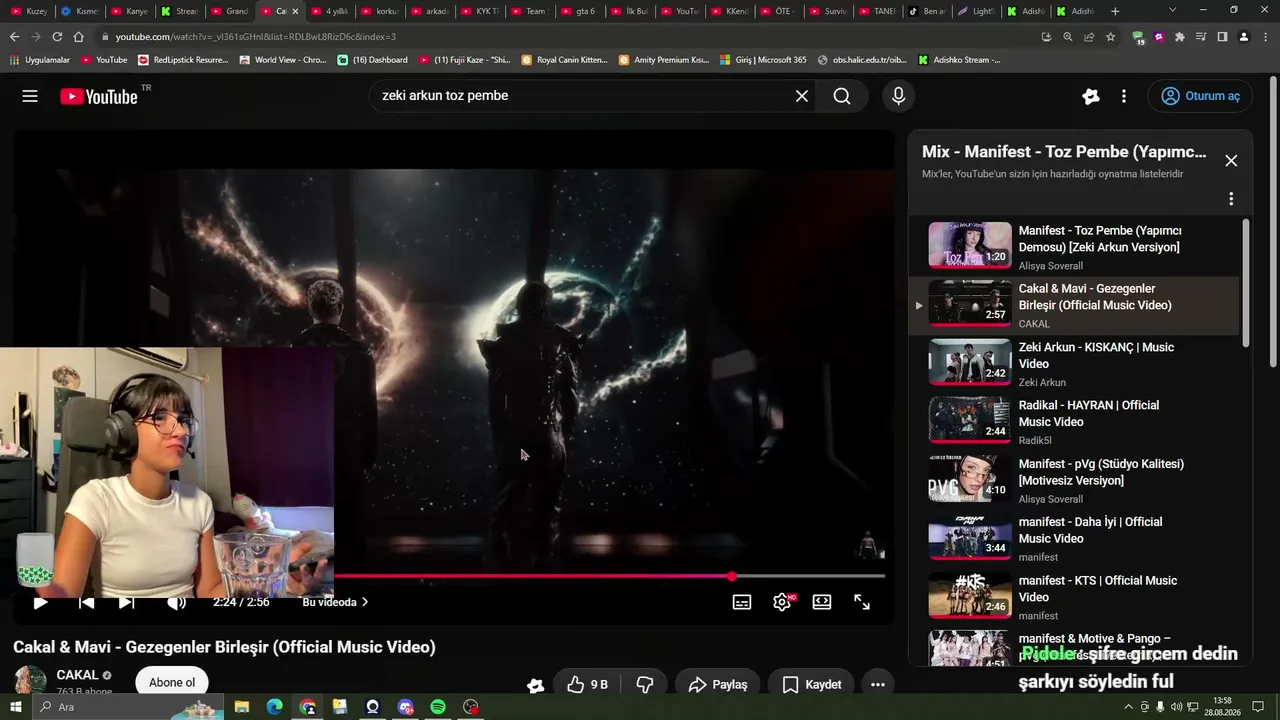
Task: Enter fullscreen mode
Action: (862, 602)
